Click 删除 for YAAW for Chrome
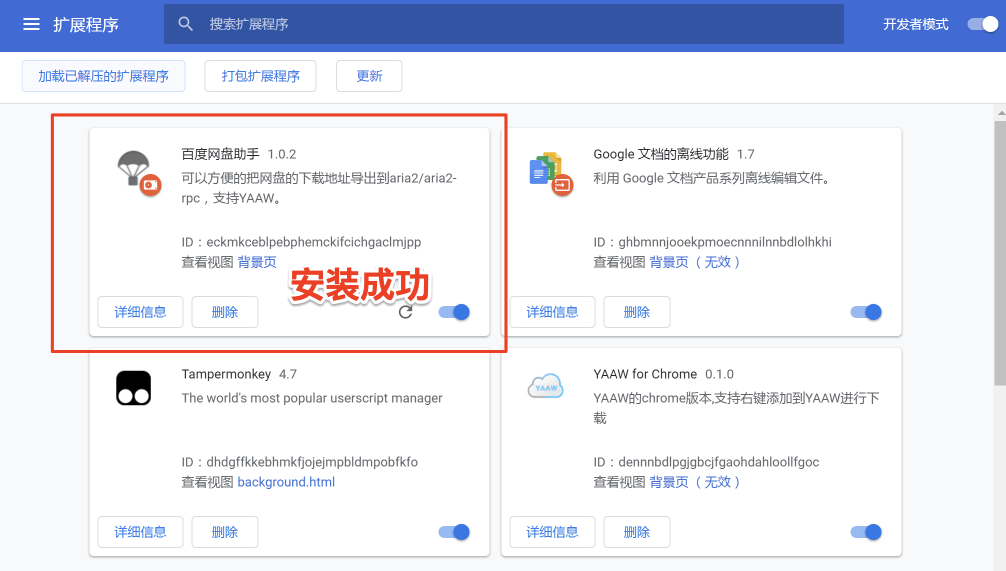Viewport: 1006px width, 571px height. click(x=636, y=533)
